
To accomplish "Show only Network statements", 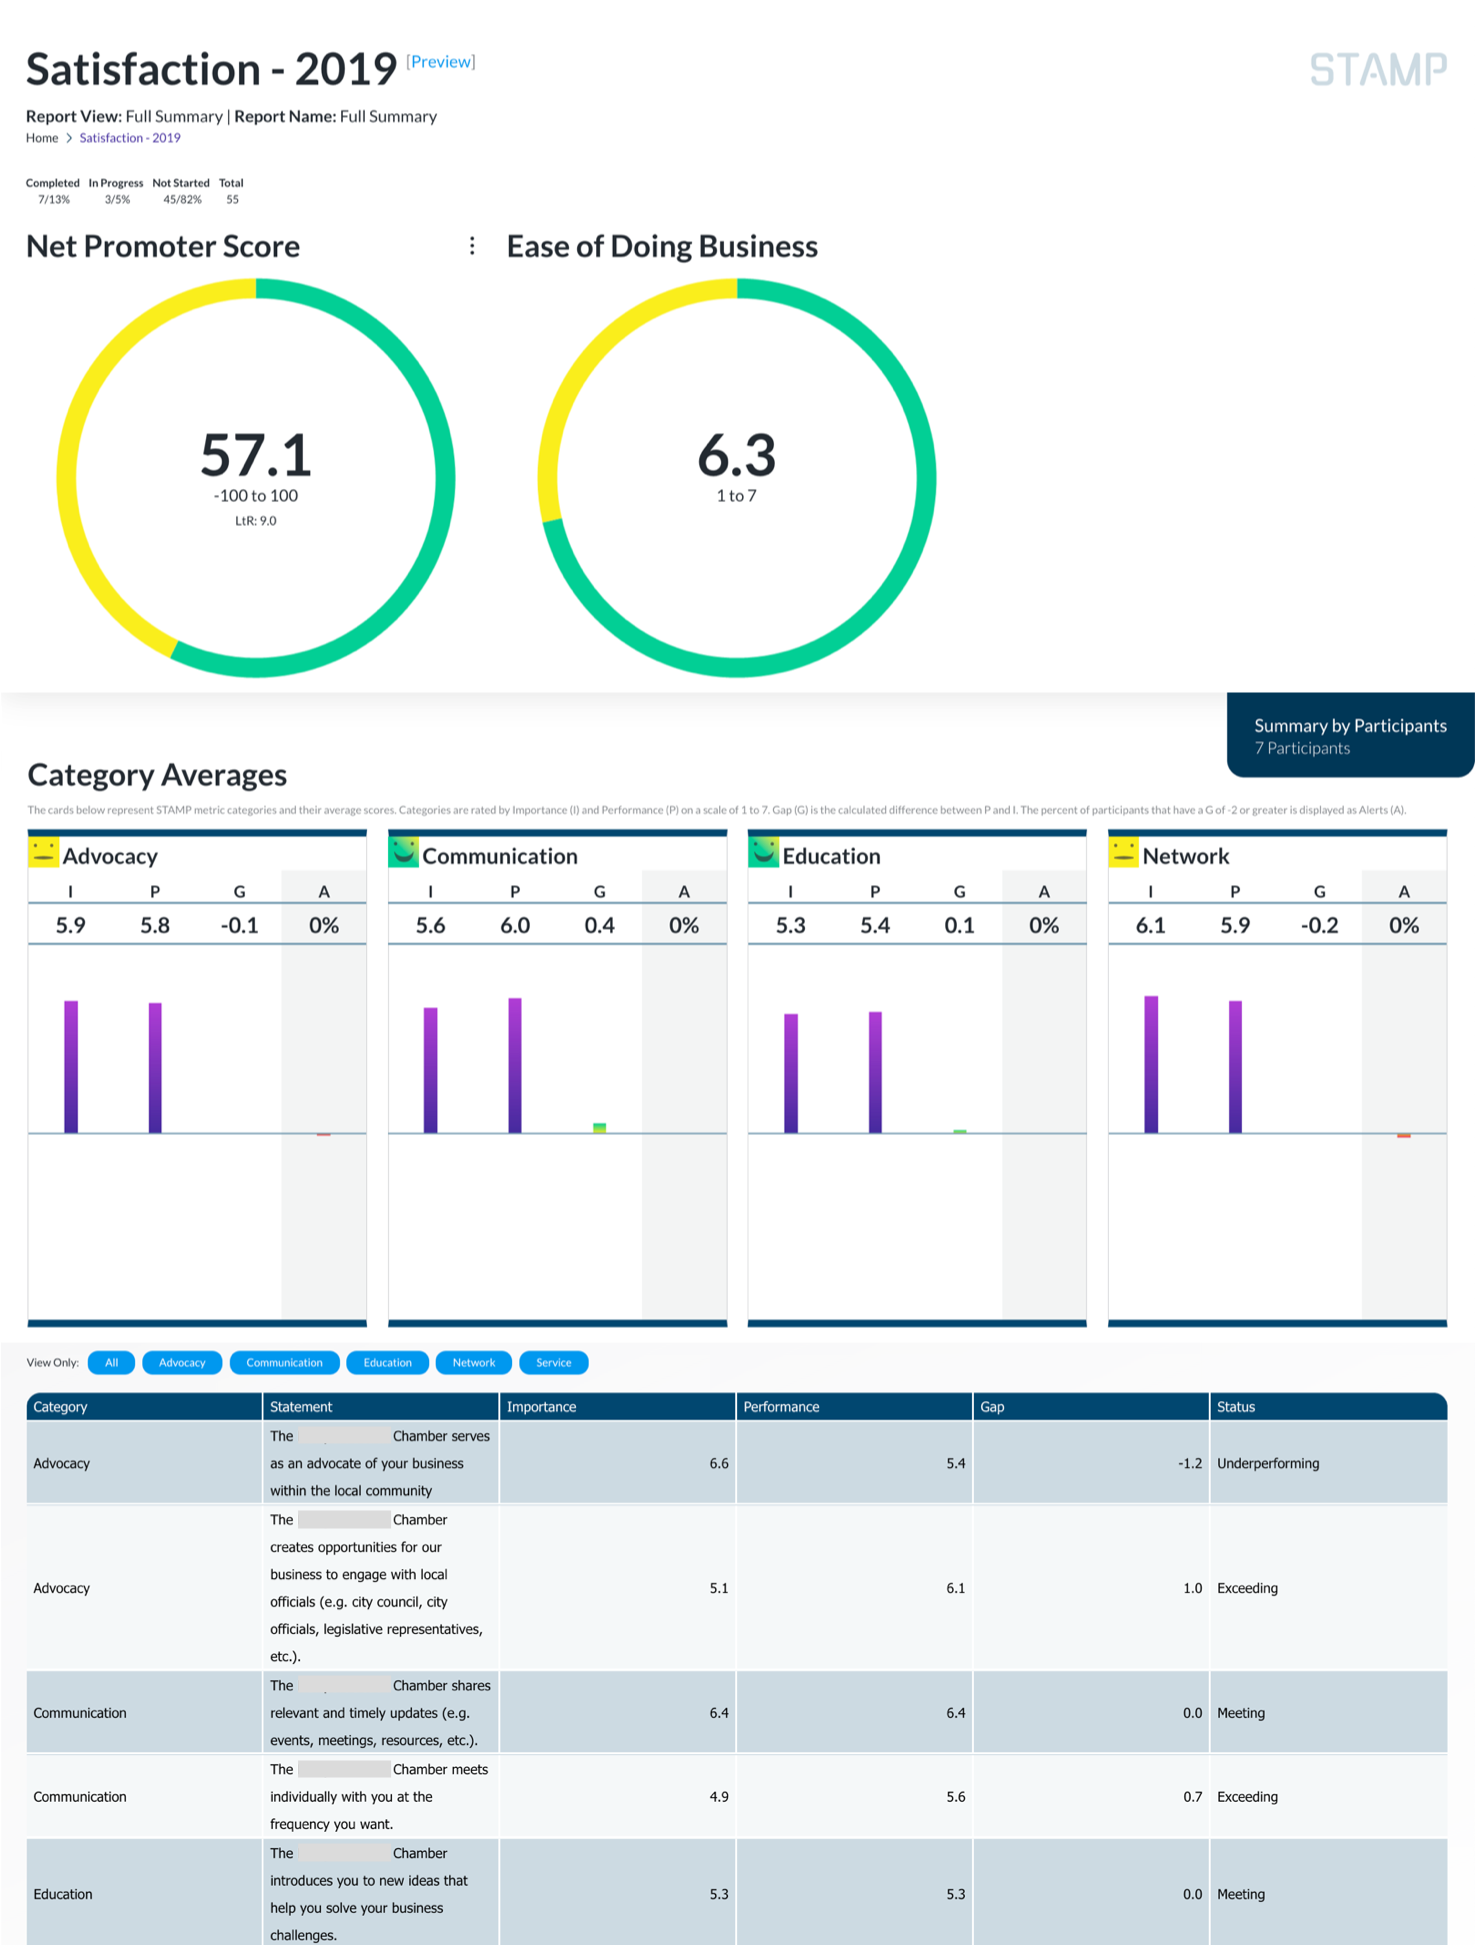I will (473, 1362).
